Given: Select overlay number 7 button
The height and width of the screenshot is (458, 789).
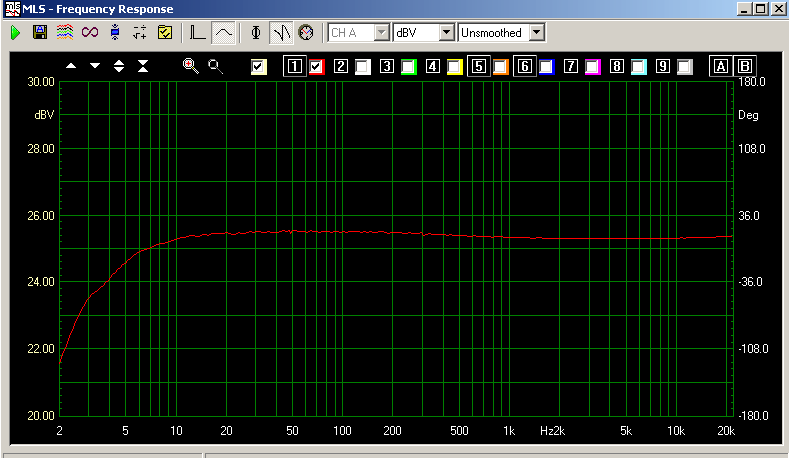Looking at the screenshot, I should [x=571, y=66].
